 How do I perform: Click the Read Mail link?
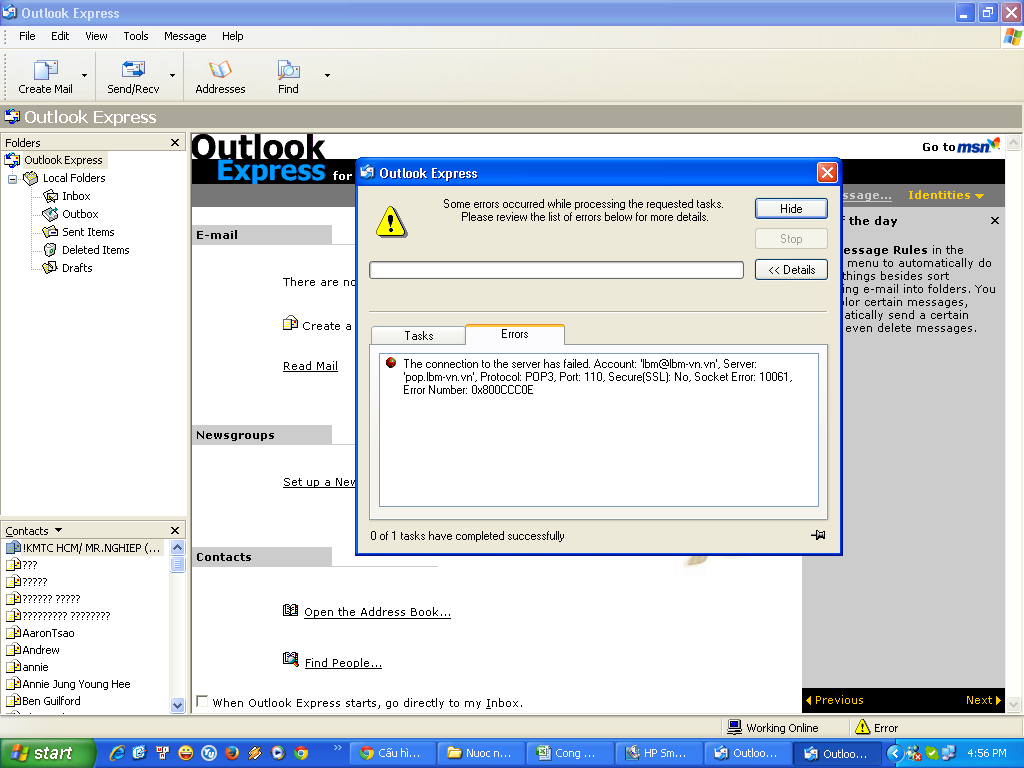(310, 366)
